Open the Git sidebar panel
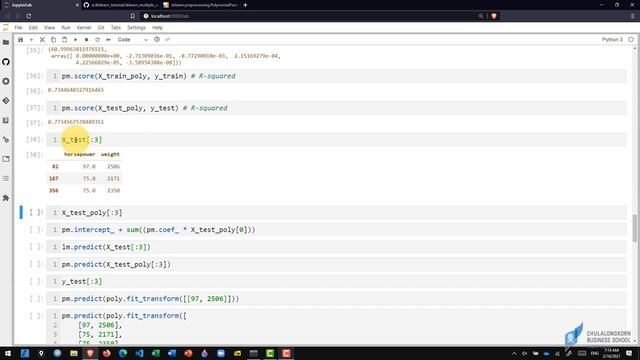This screenshot has width=640, height=360. coord(6,100)
